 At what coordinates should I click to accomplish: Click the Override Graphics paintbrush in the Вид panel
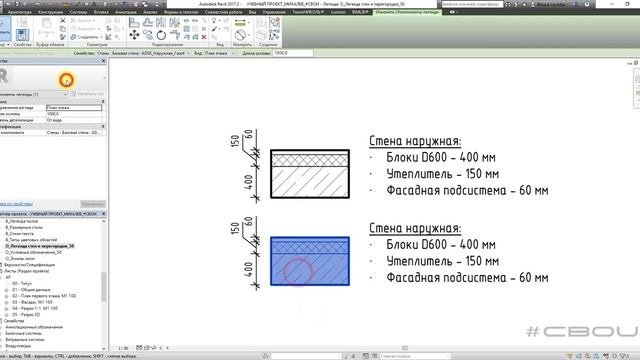214,29
